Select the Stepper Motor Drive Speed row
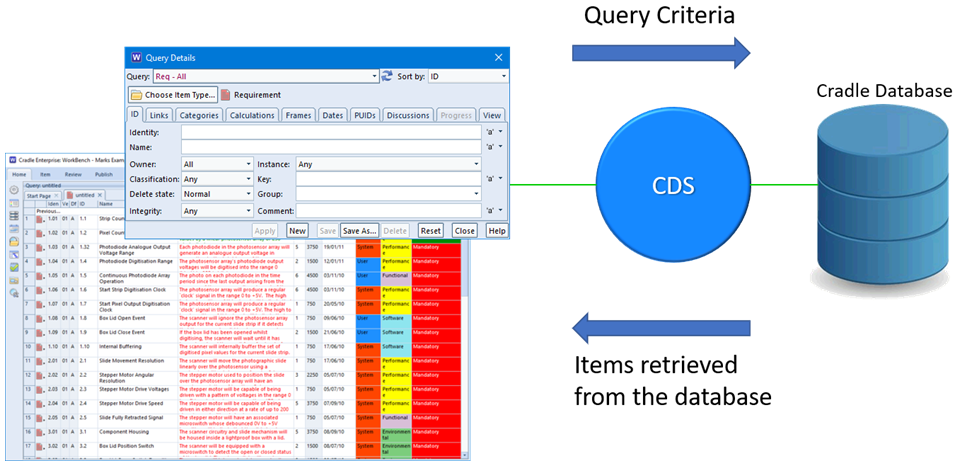 pyautogui.click(x=243, y=406)
